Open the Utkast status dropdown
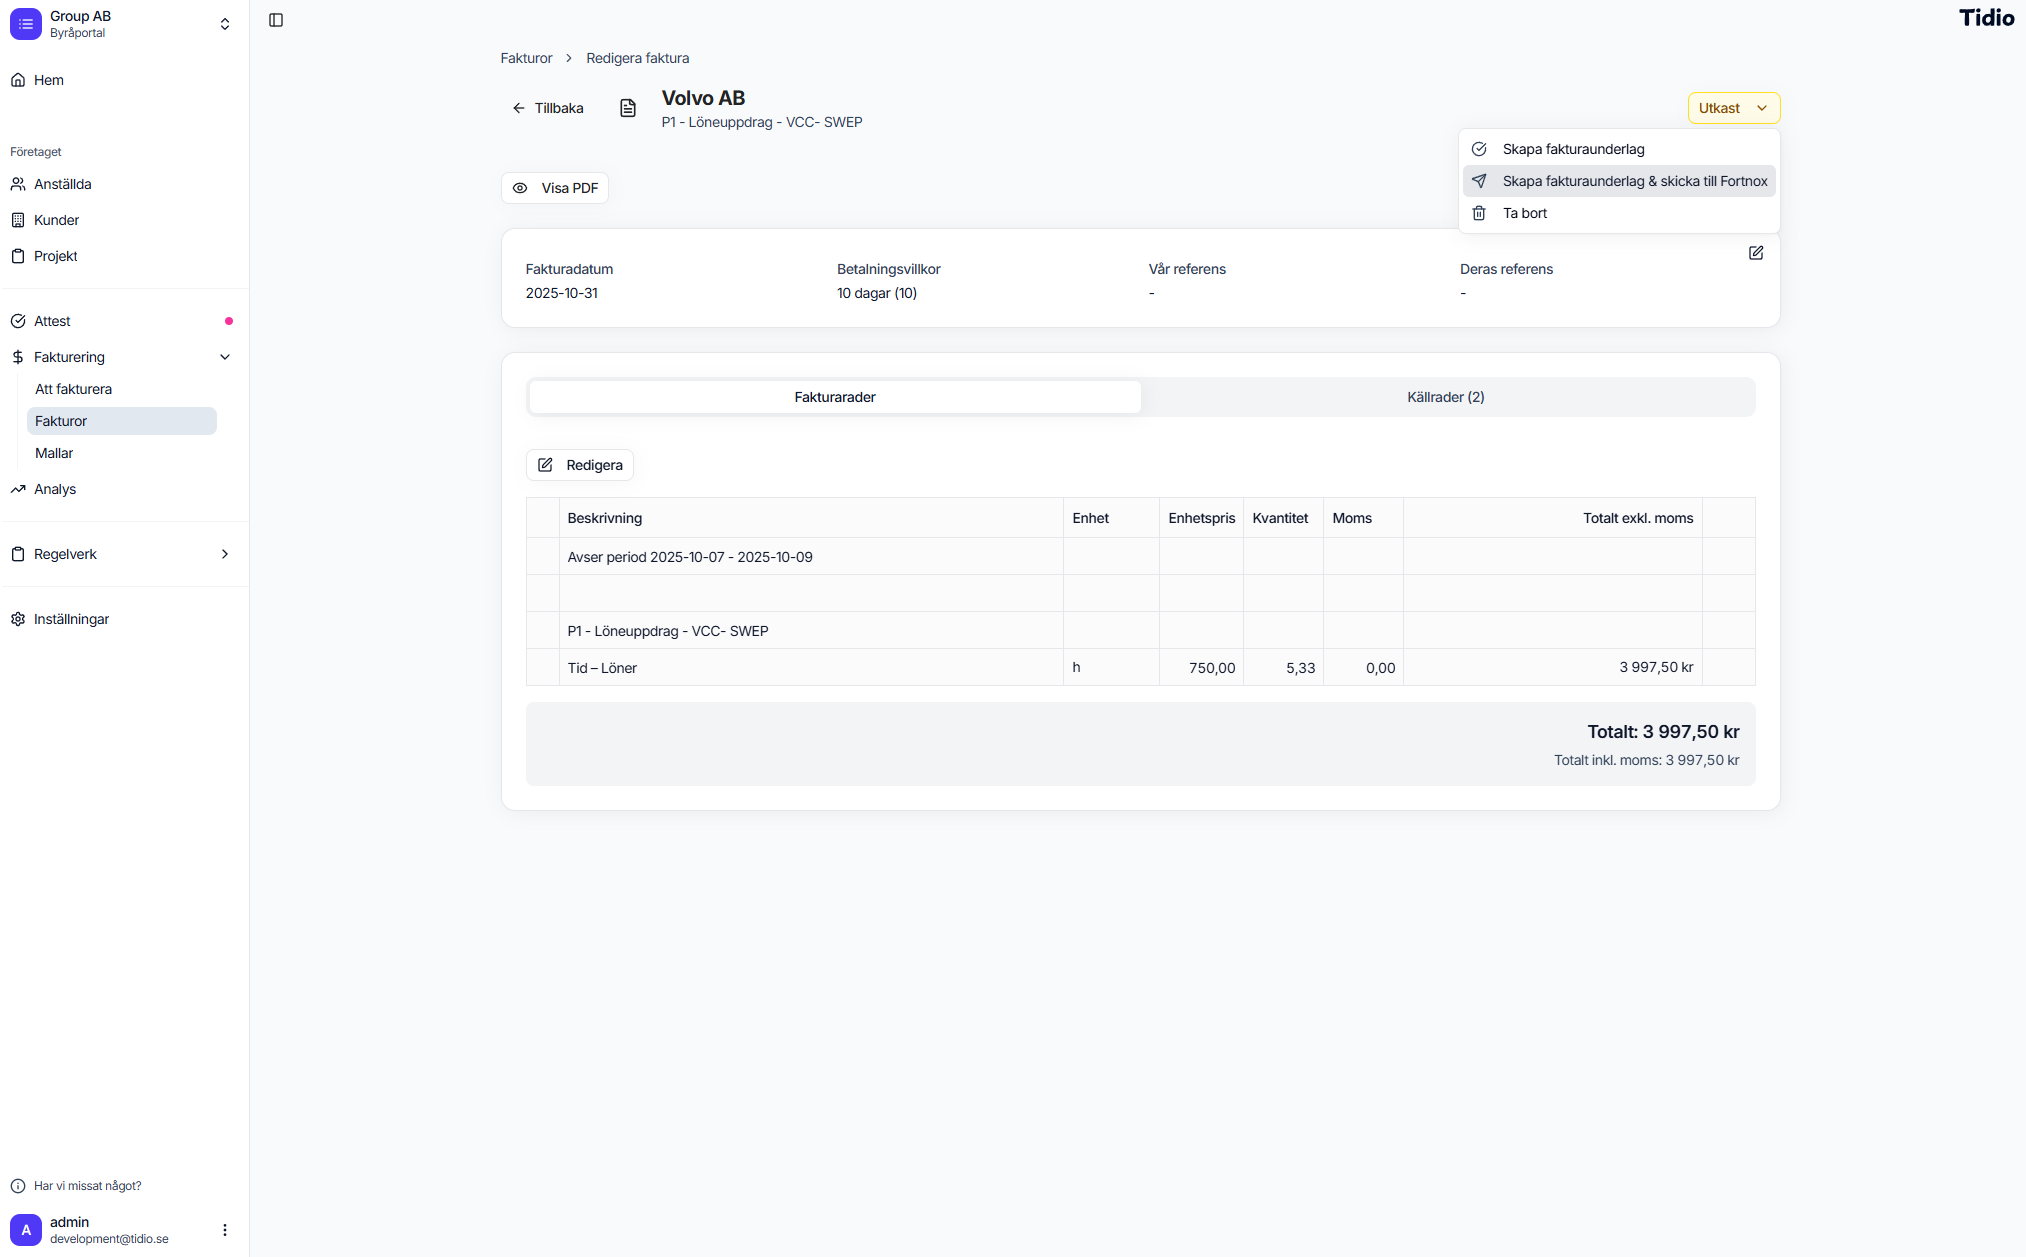This screenshot has height=1257, width=2026. (x=1734, y=108)
